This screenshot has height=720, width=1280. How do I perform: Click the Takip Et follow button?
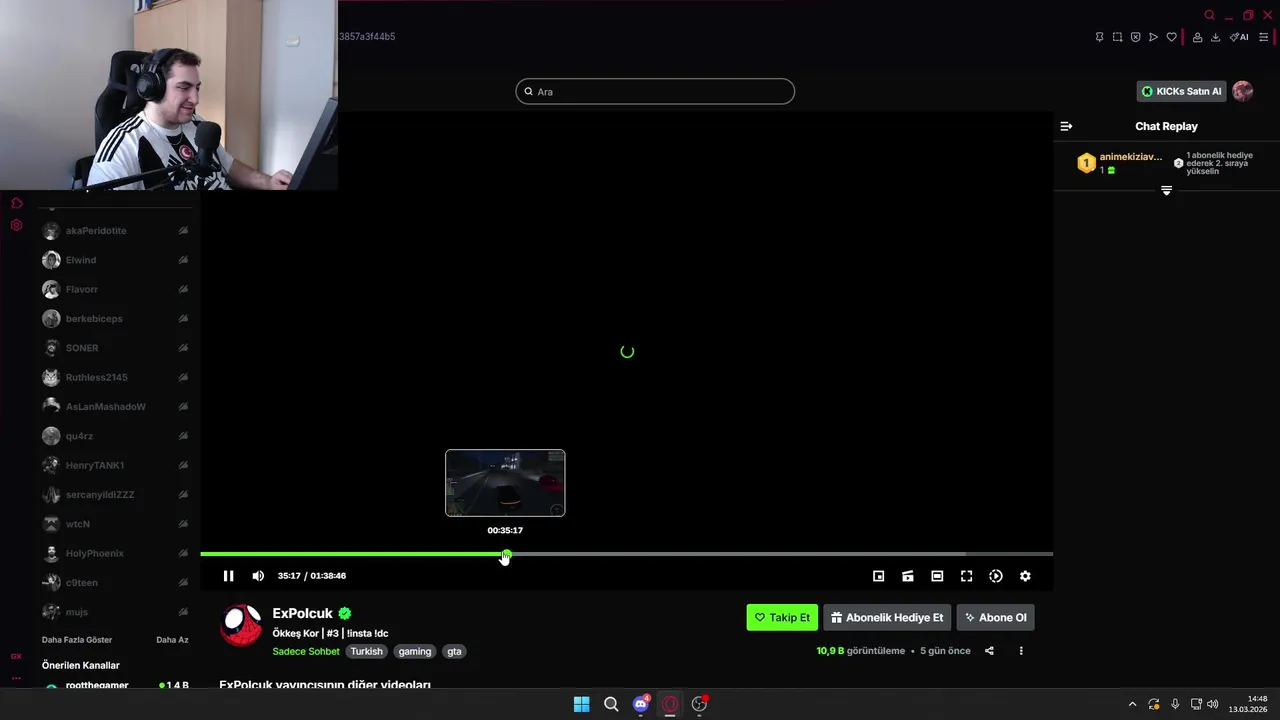(x=782, y=617)
